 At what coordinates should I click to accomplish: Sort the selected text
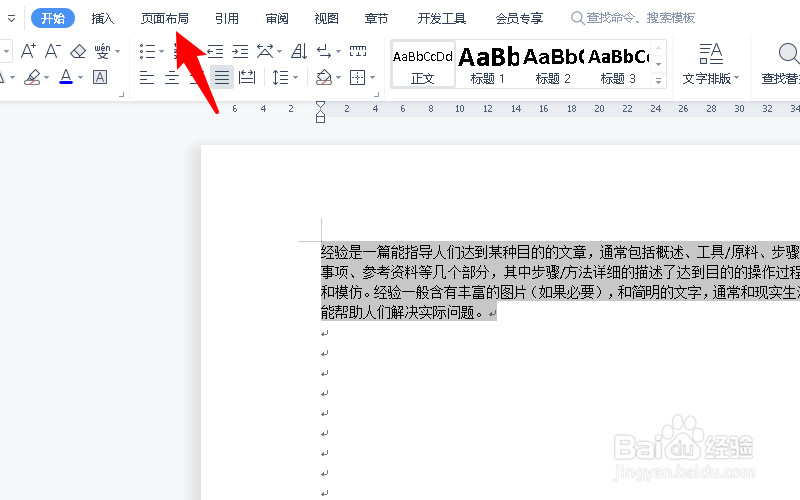point(299,51)
